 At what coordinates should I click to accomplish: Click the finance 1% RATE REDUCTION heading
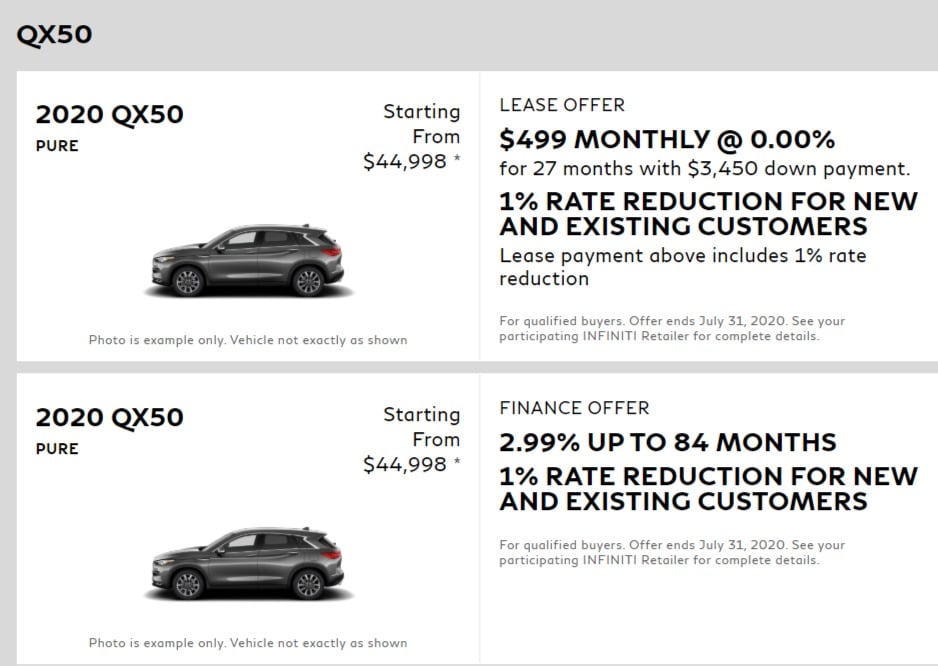[708, 489]
